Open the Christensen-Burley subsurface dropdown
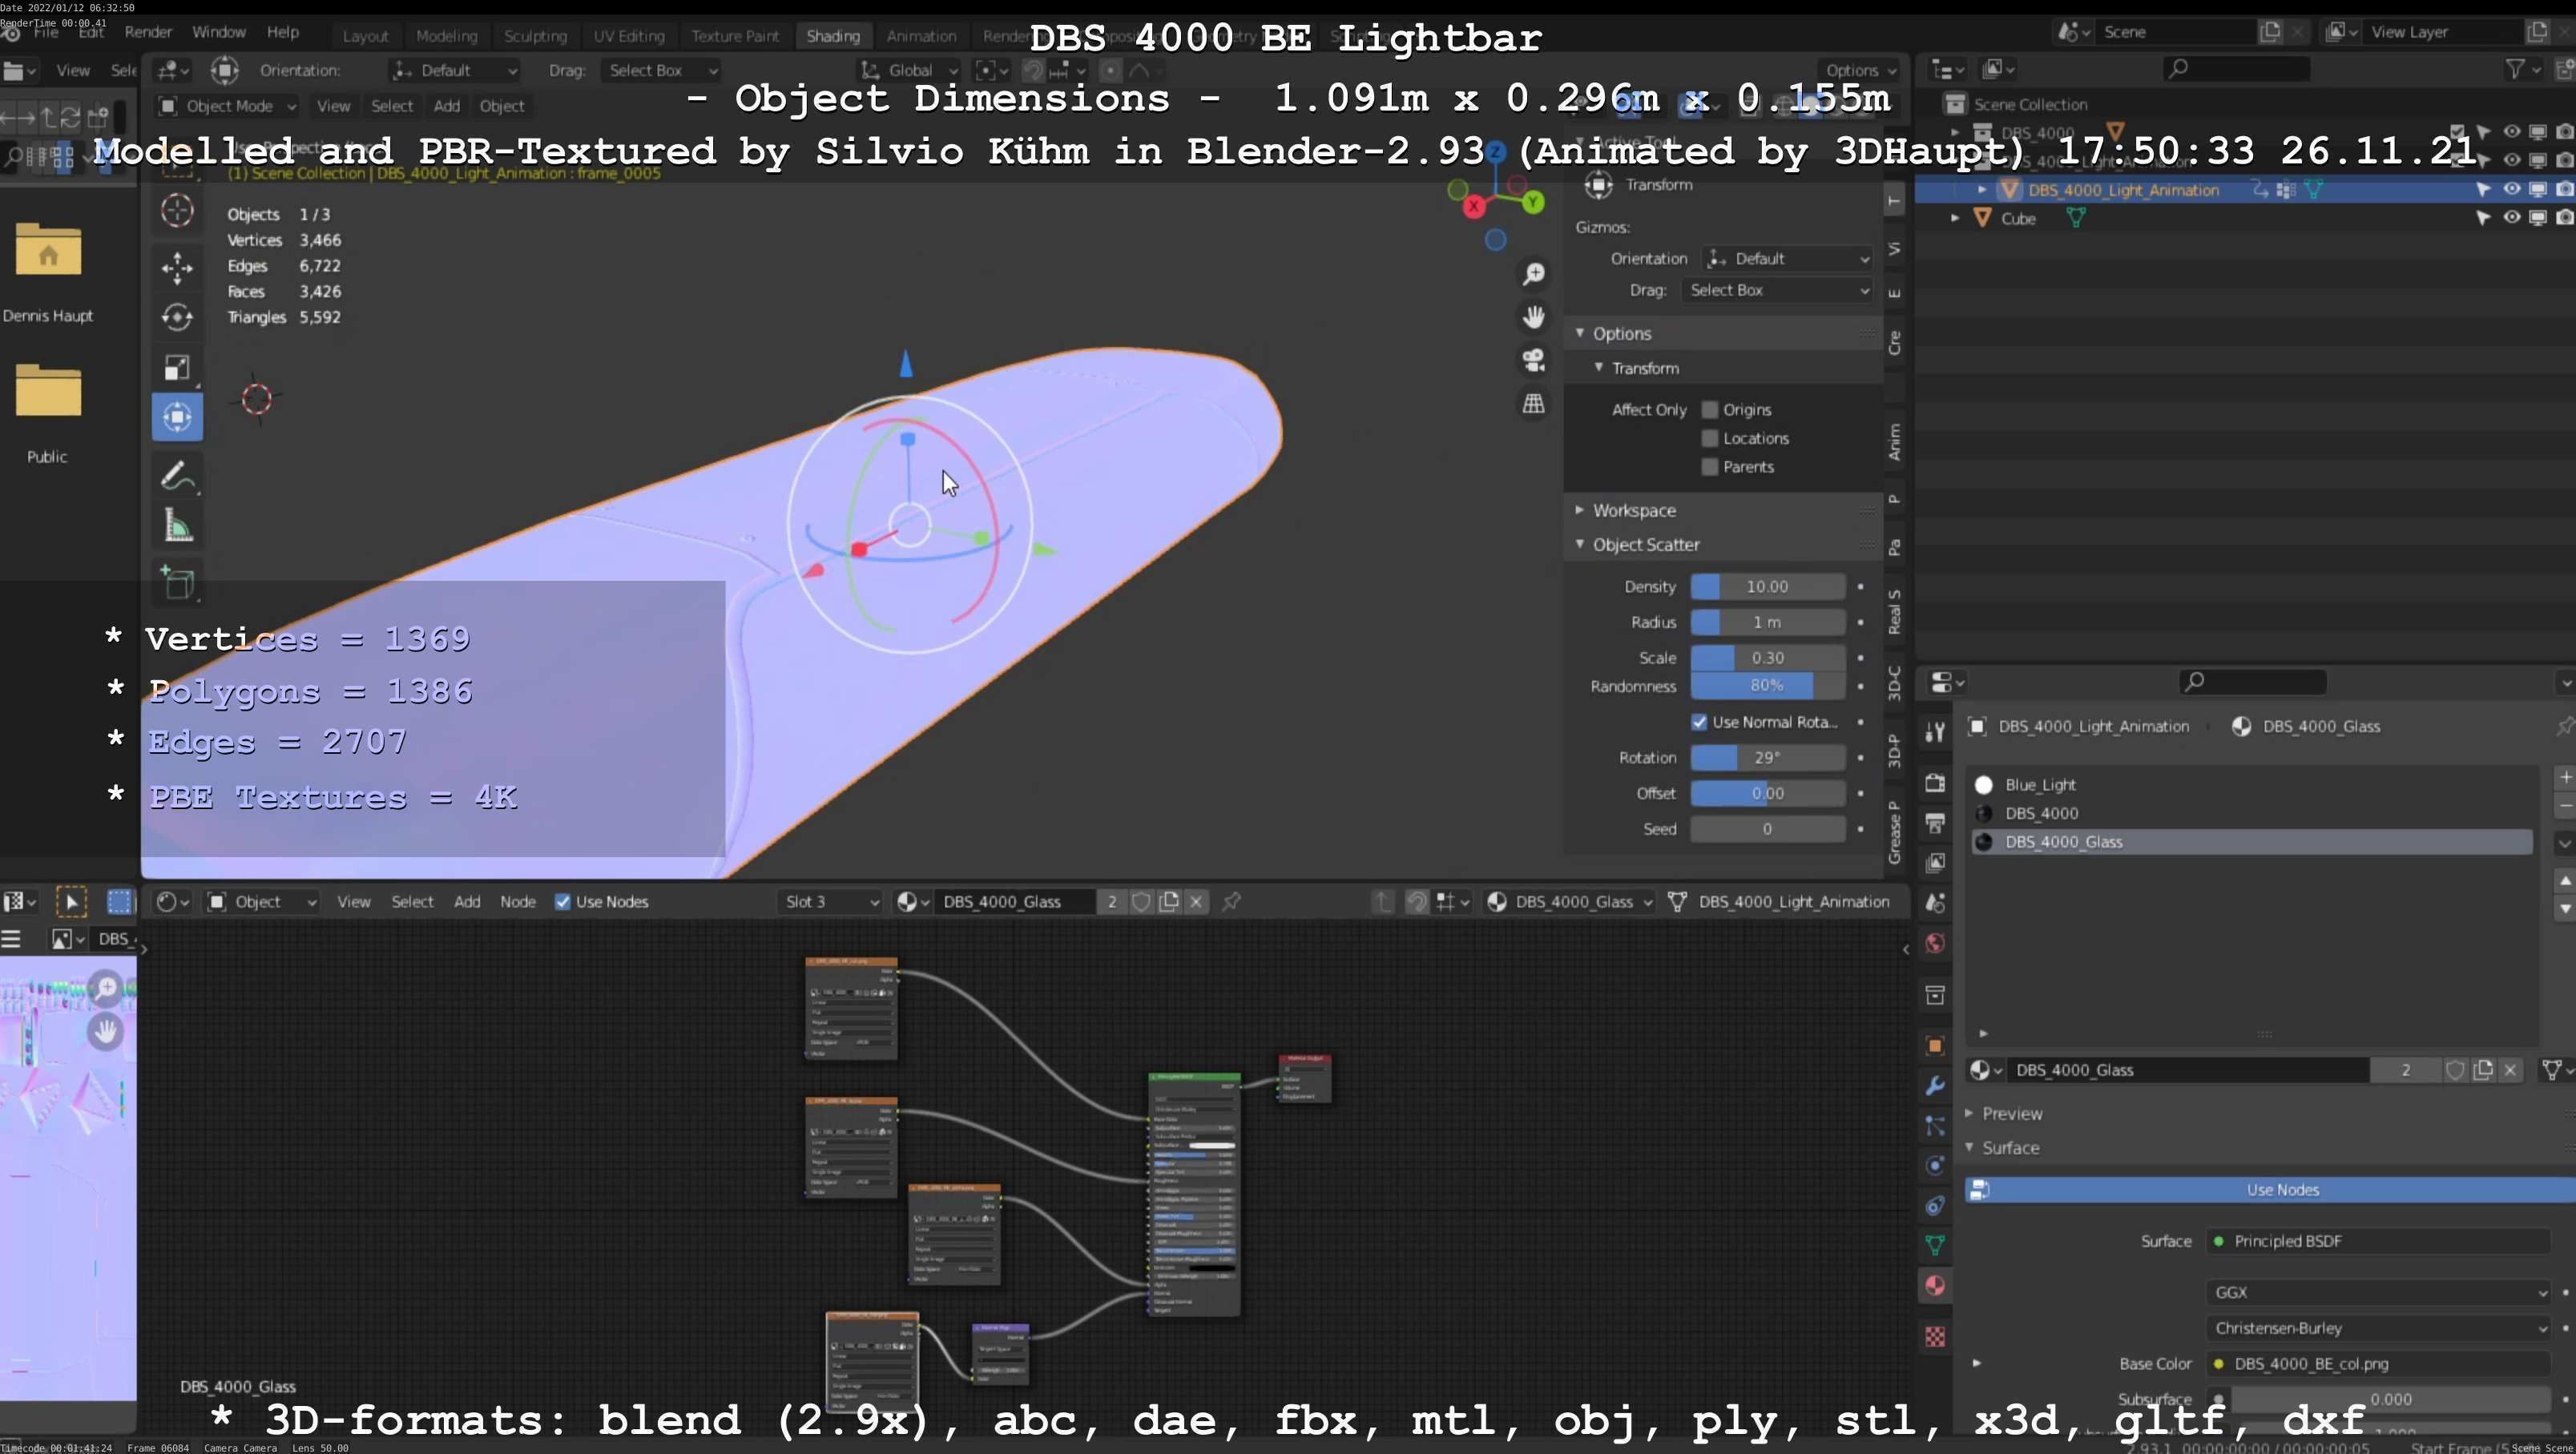Screen dimensions: 2576x1454 [x=2380, y=1329]
